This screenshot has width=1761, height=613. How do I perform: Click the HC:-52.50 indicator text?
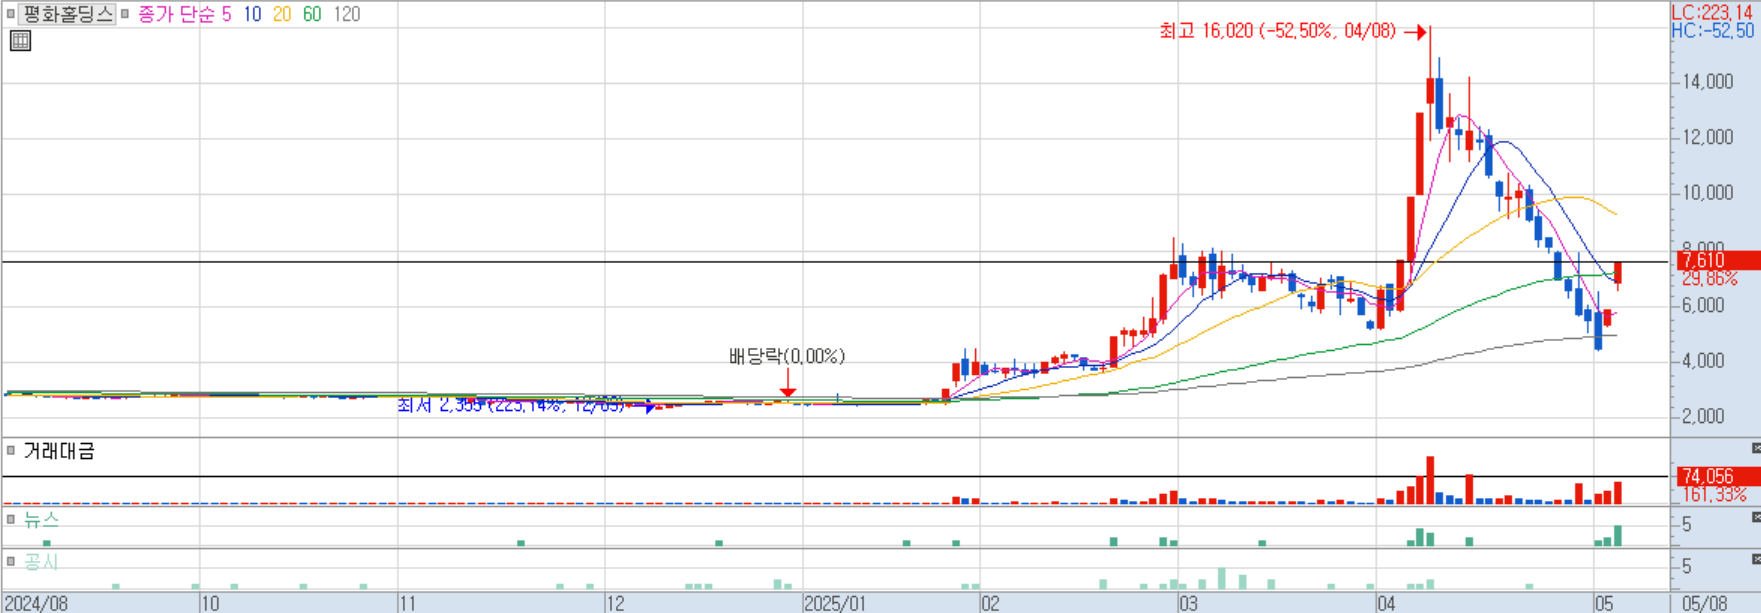click(1712, 31)
